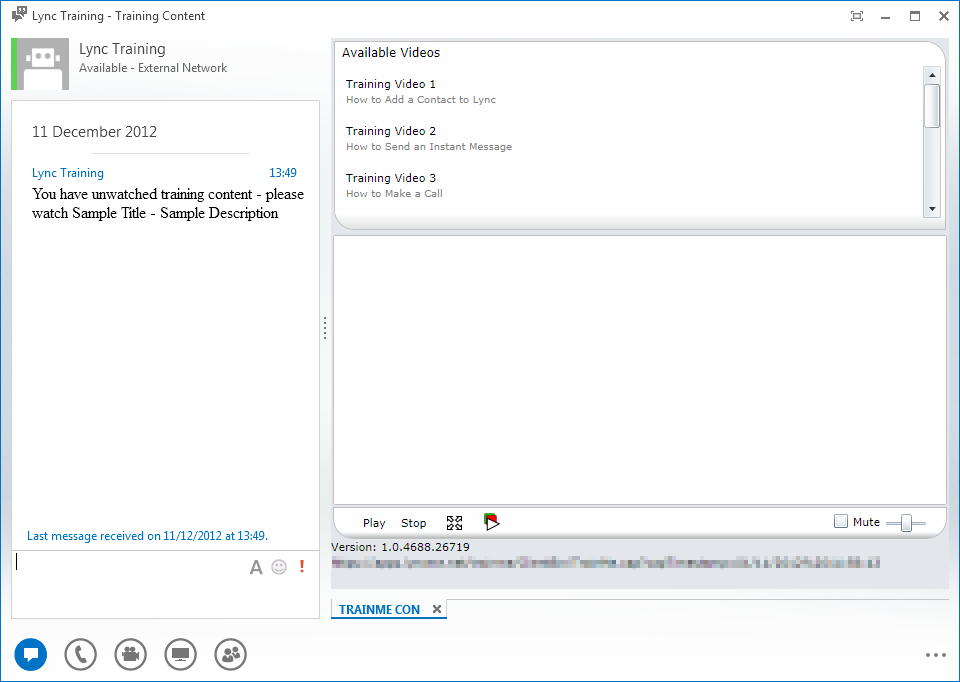The image size is (960, 682).
Task: Minimize the Lync Training window
Action: [x=885, y=17]
